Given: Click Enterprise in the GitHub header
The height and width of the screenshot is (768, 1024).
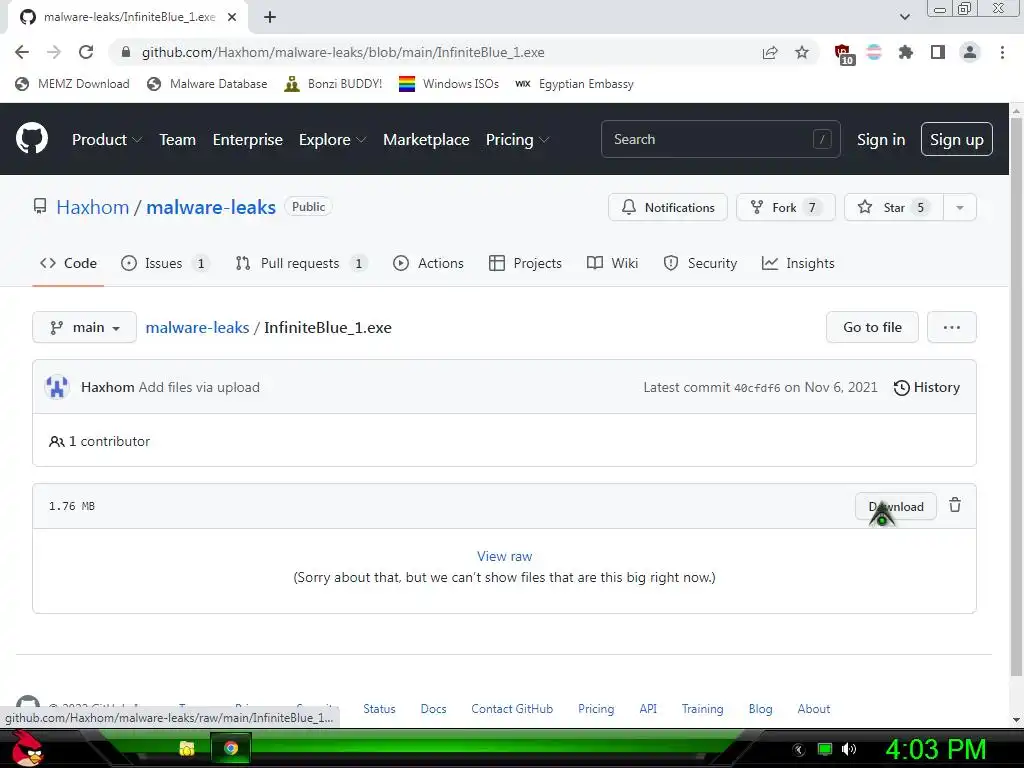Looking at the screenshot, I should point(248,139).
